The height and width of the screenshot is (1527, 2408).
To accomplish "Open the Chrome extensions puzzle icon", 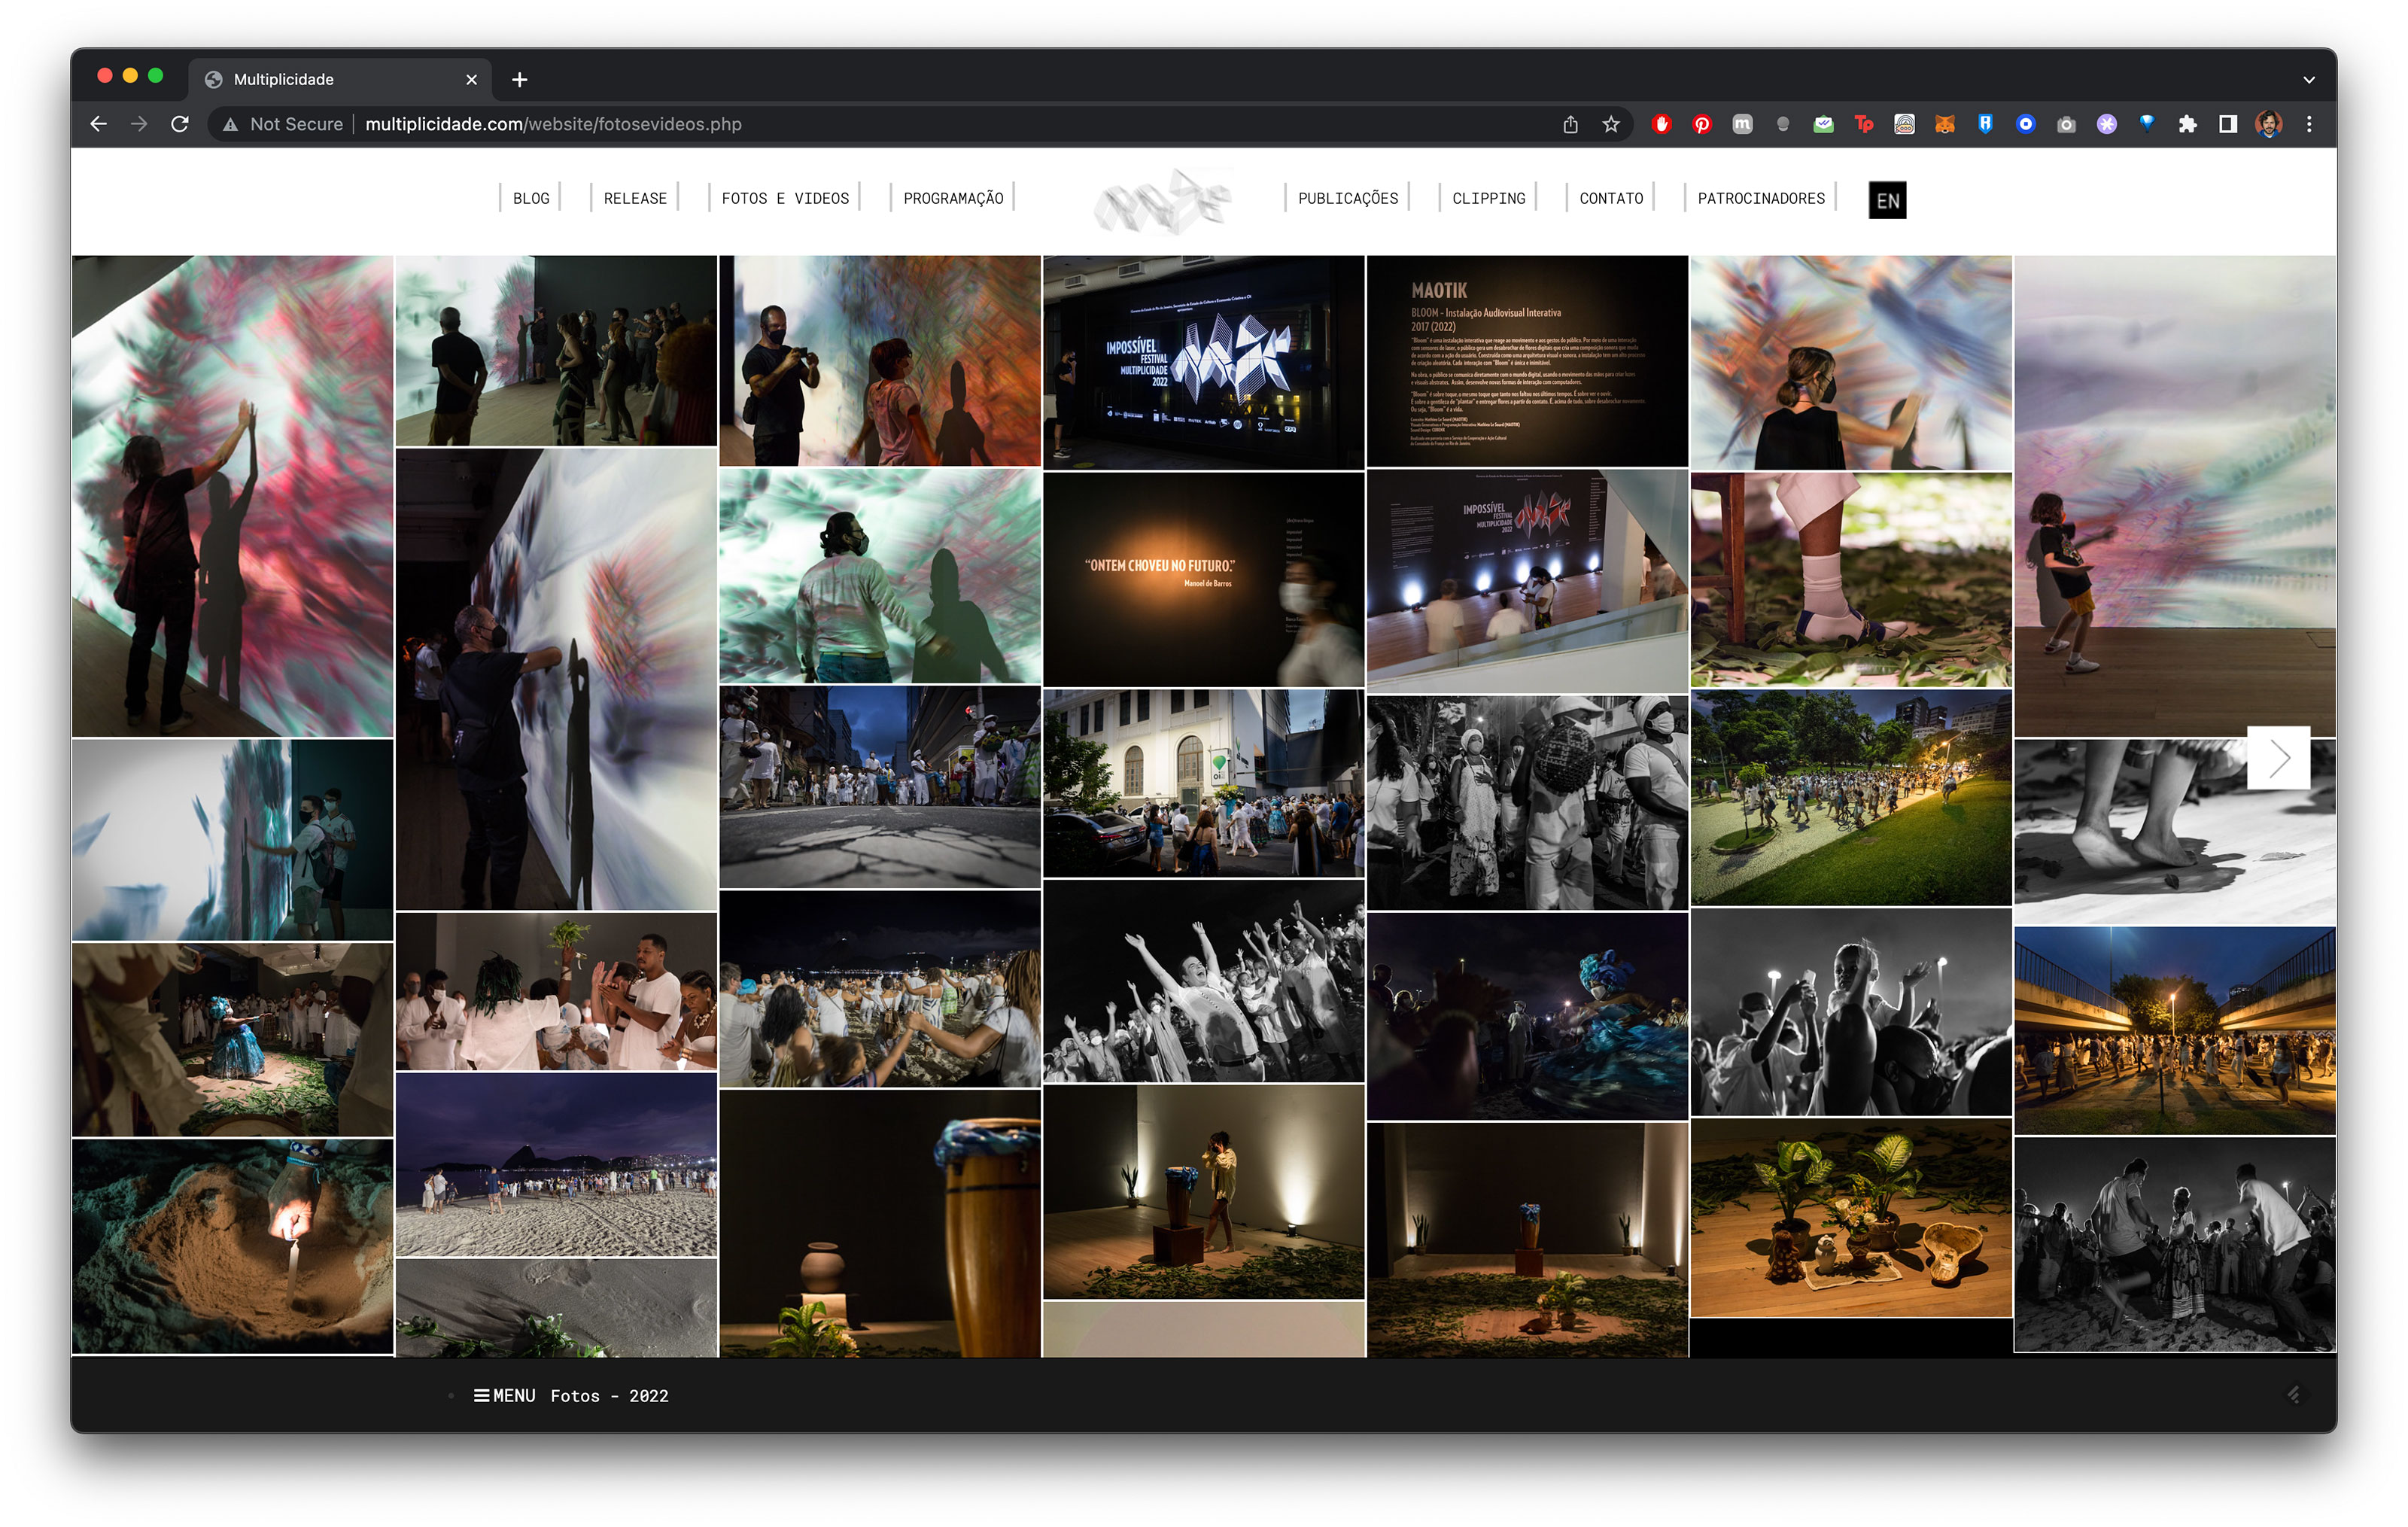I will coord(2187,124).
